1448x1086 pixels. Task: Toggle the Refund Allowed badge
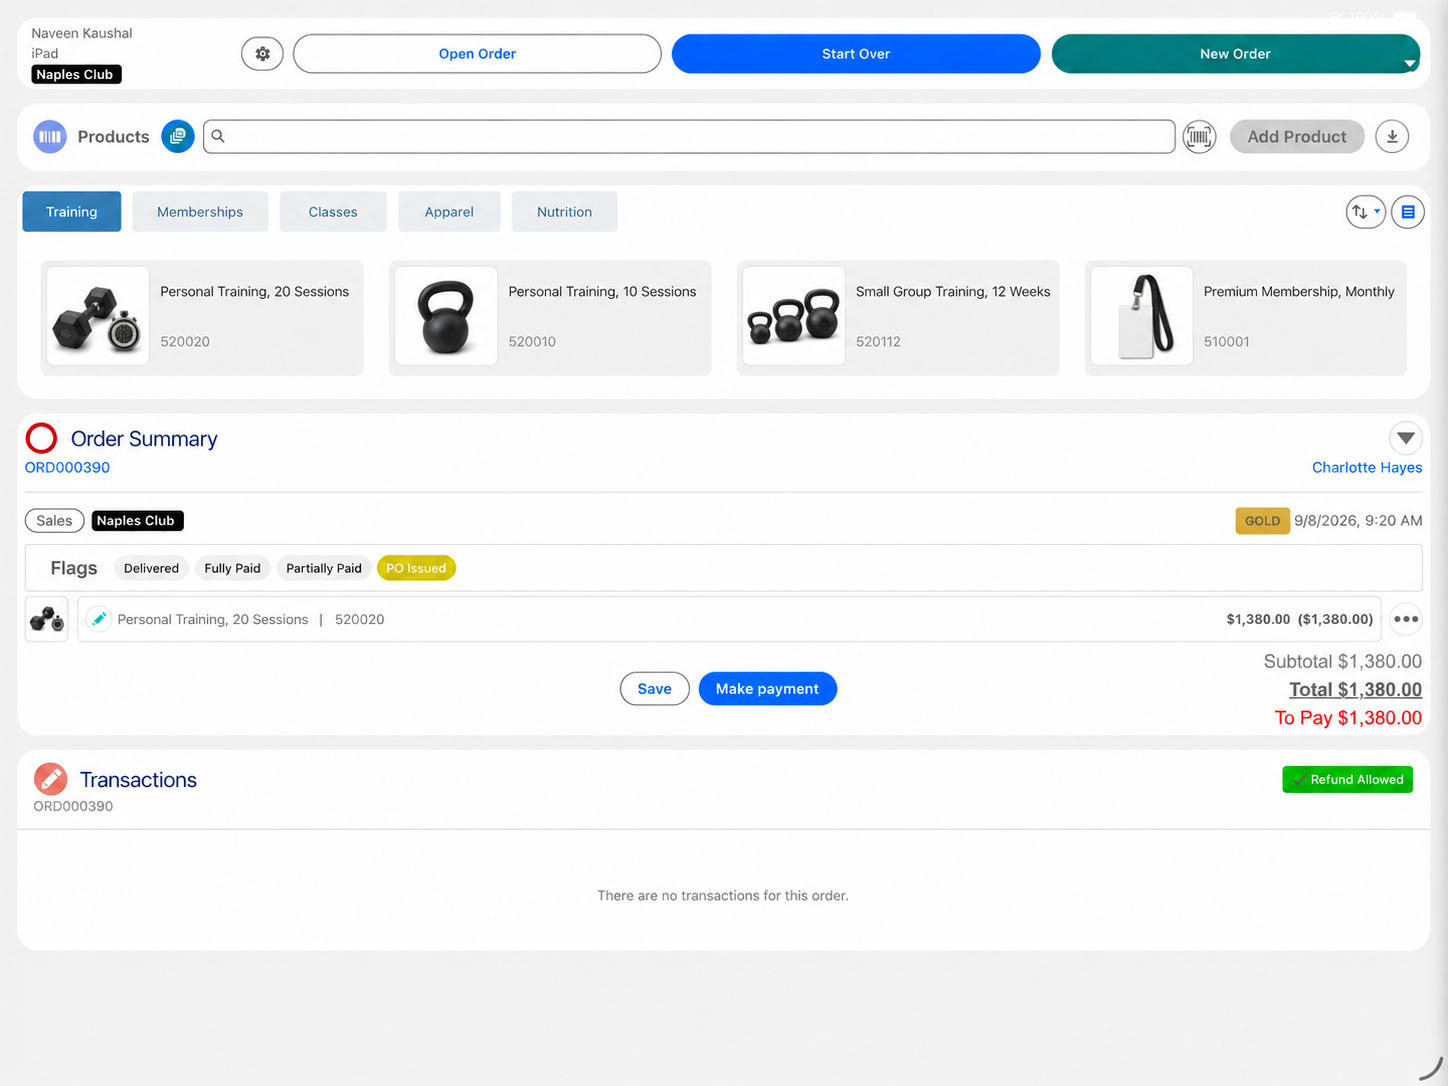coord(1347,780)
